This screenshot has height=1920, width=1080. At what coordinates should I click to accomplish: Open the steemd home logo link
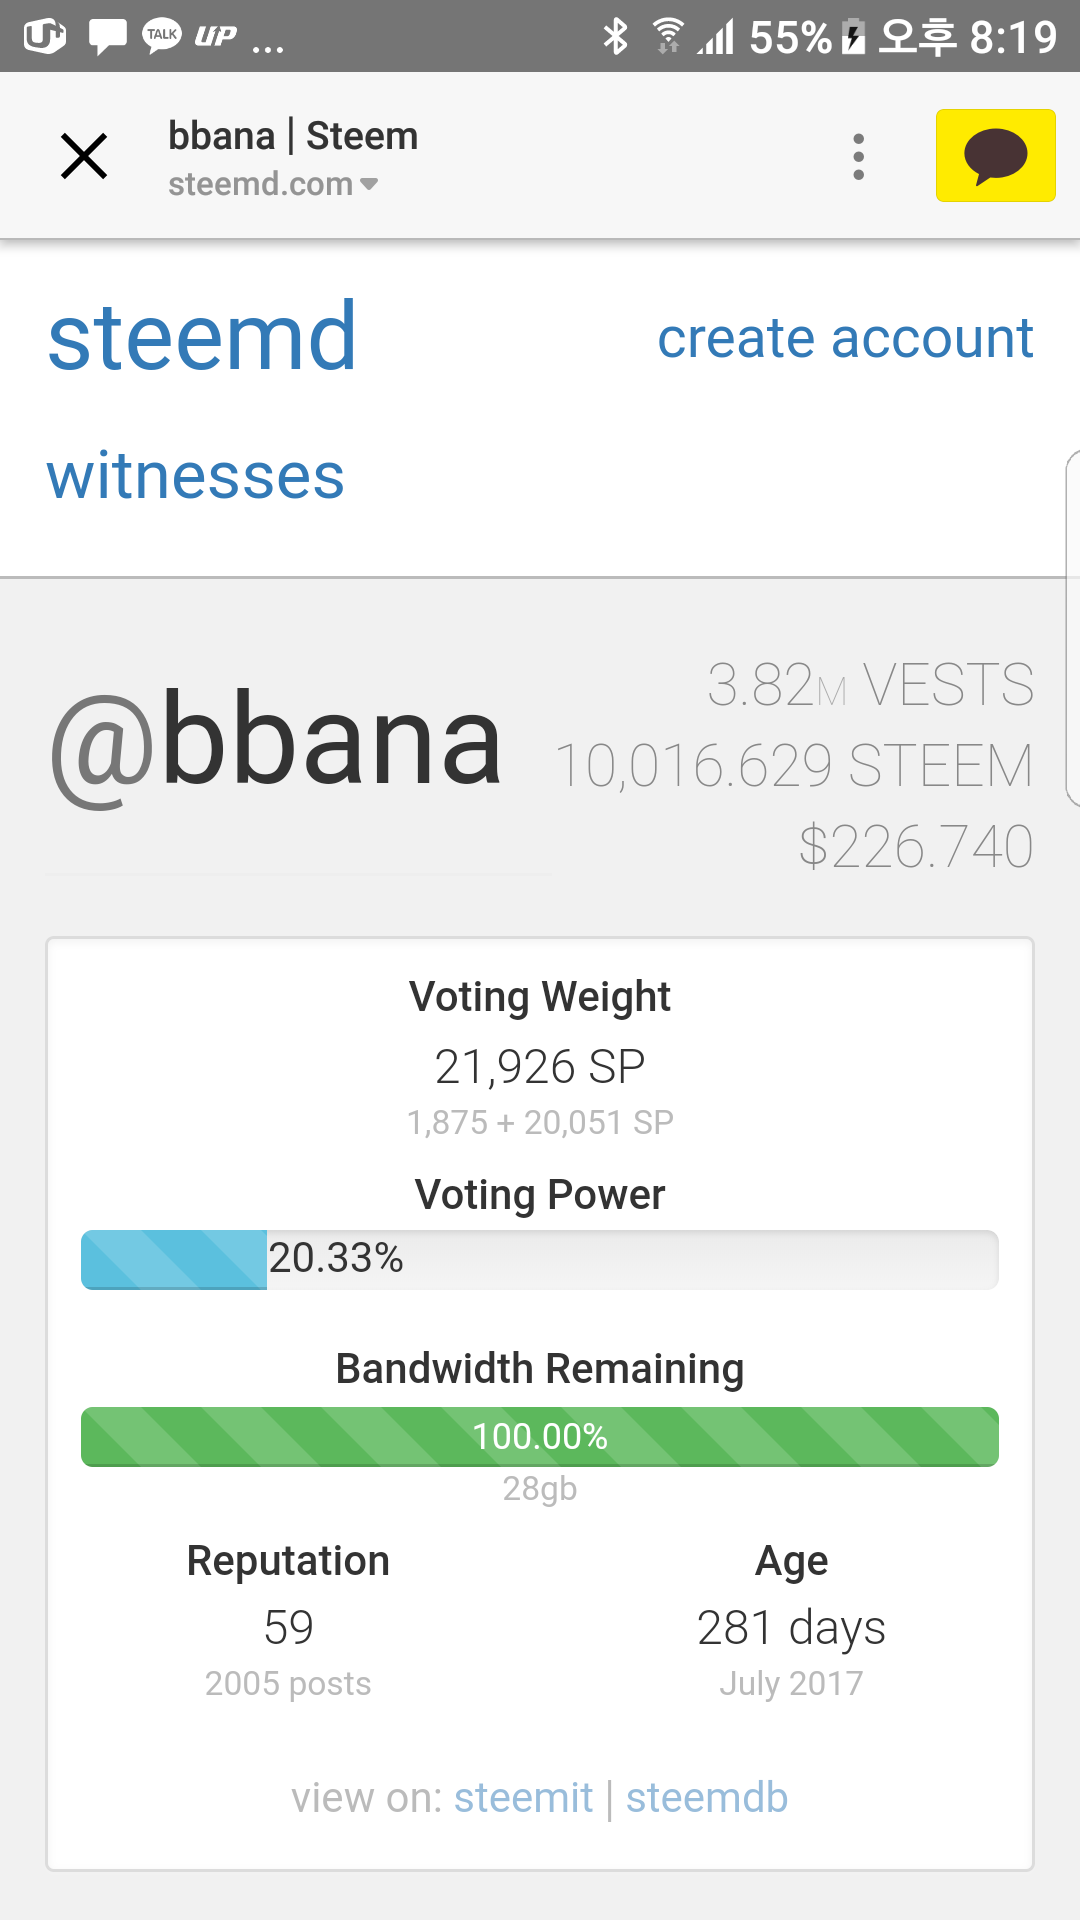pos(202,337)
